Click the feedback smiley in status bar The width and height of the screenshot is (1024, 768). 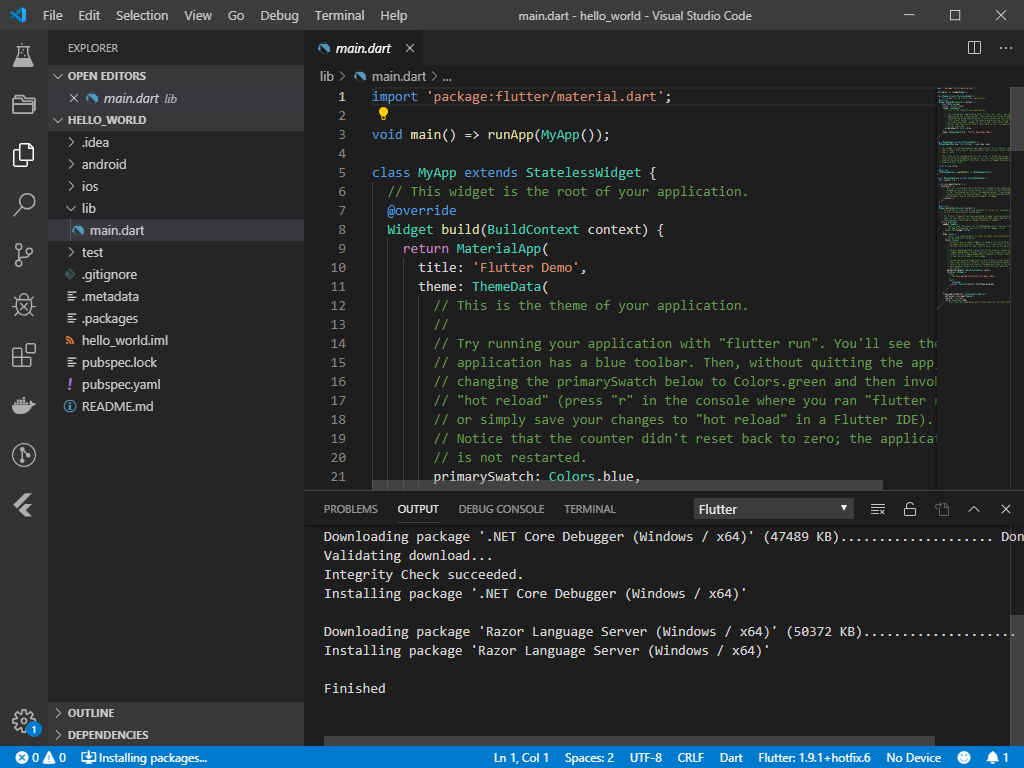[x=963, y=758]
